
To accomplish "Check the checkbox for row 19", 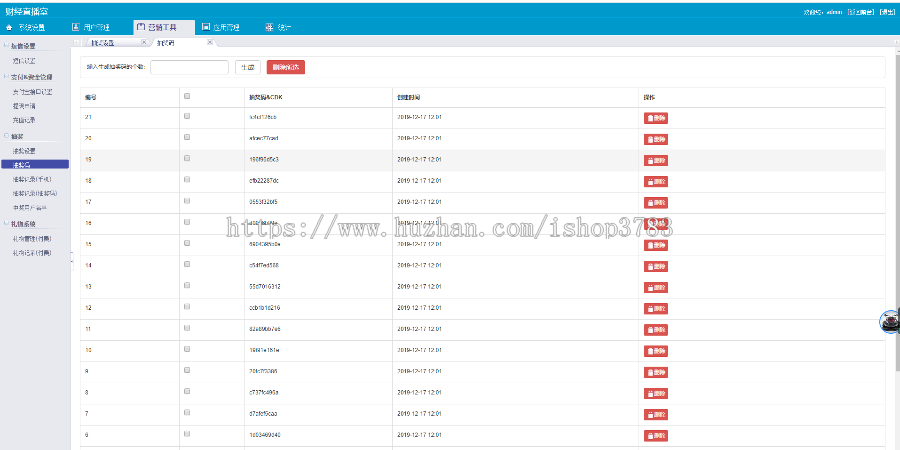I will [187, 158].
